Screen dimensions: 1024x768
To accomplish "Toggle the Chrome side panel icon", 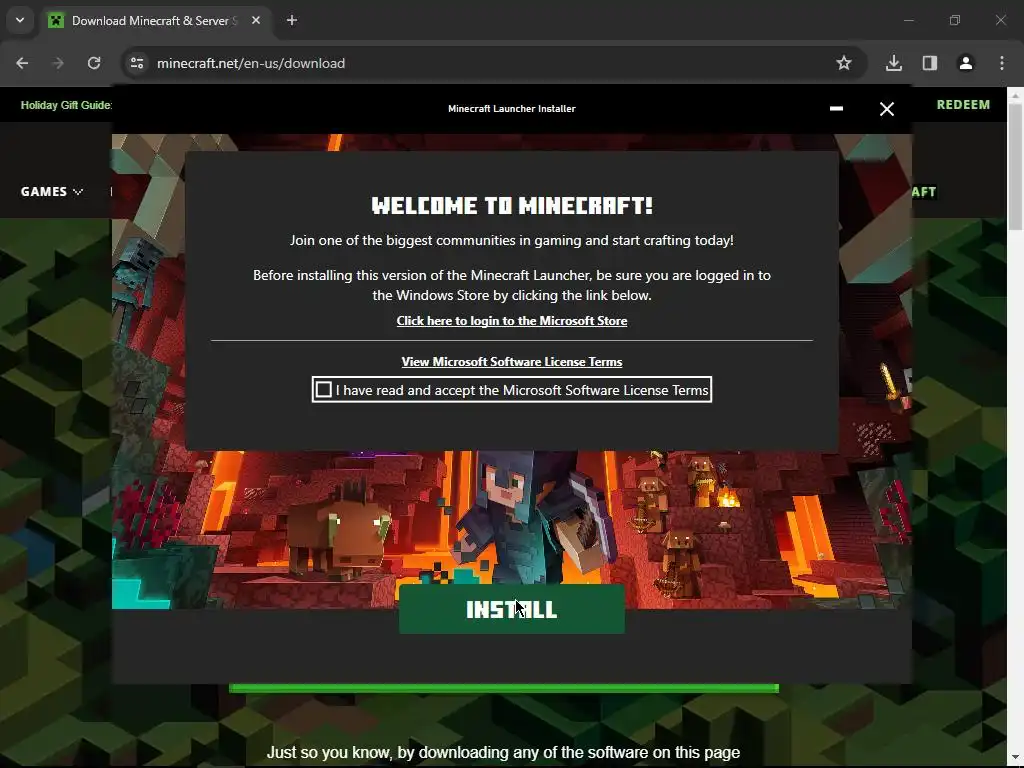I will pyautogui.click(x=929, y=63).
